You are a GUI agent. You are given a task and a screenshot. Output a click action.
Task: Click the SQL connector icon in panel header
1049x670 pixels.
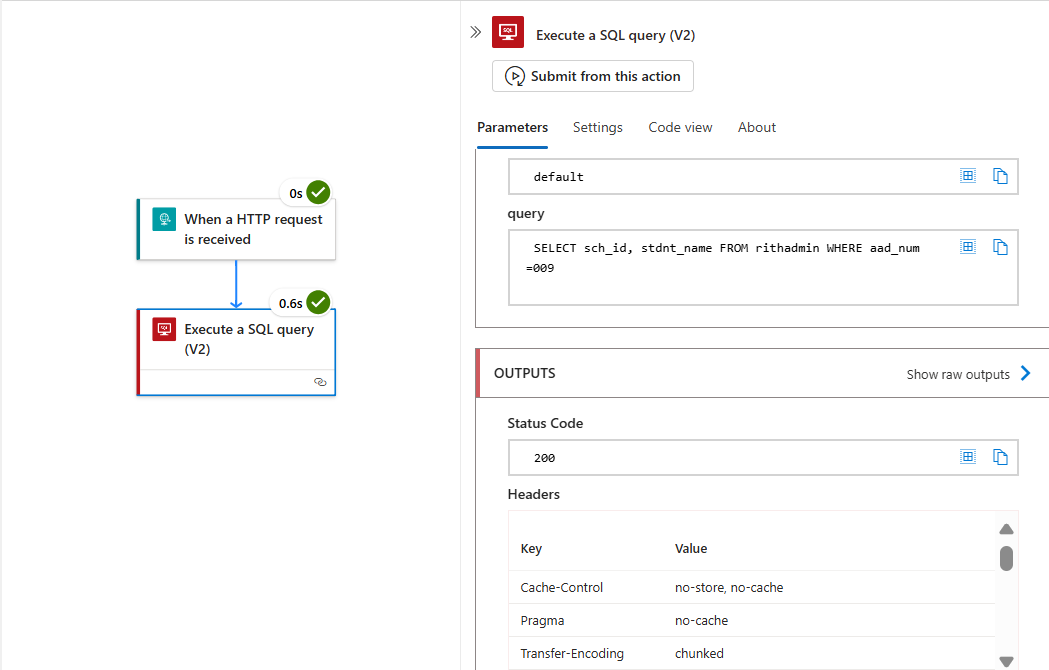click(508, 32)
